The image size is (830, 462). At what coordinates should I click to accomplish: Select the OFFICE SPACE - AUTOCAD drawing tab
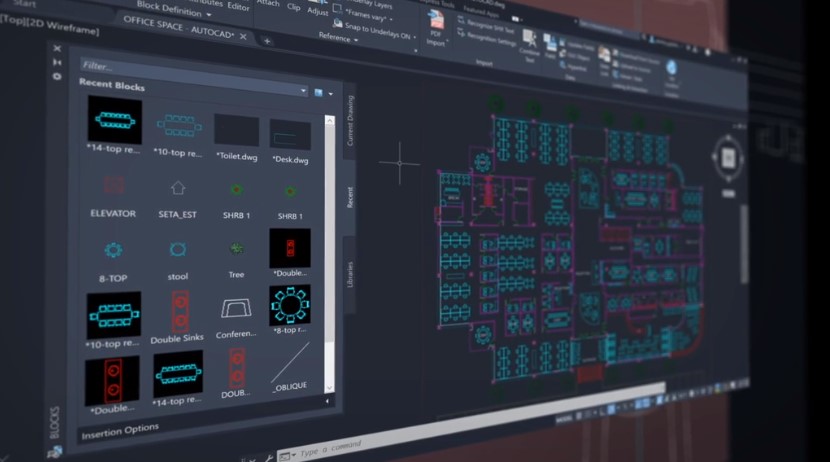178,27
